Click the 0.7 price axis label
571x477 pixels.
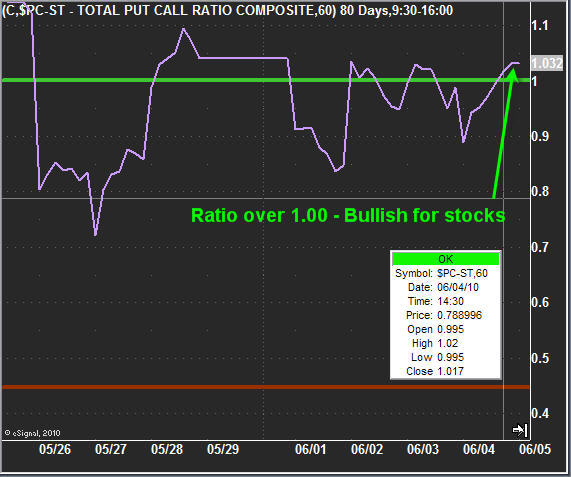pyautogui.click(x=540, y=248)
